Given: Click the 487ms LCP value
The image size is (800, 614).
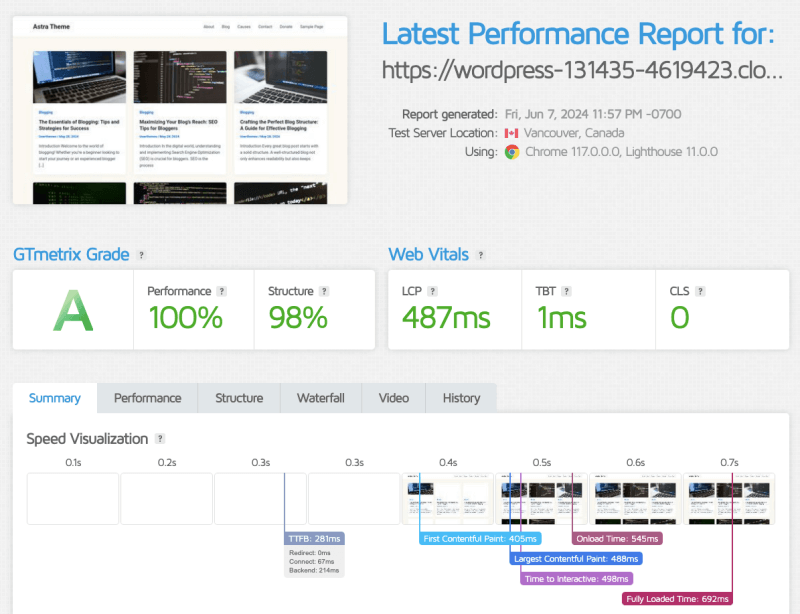Looking at the screenshot, I should coord(446,317).
